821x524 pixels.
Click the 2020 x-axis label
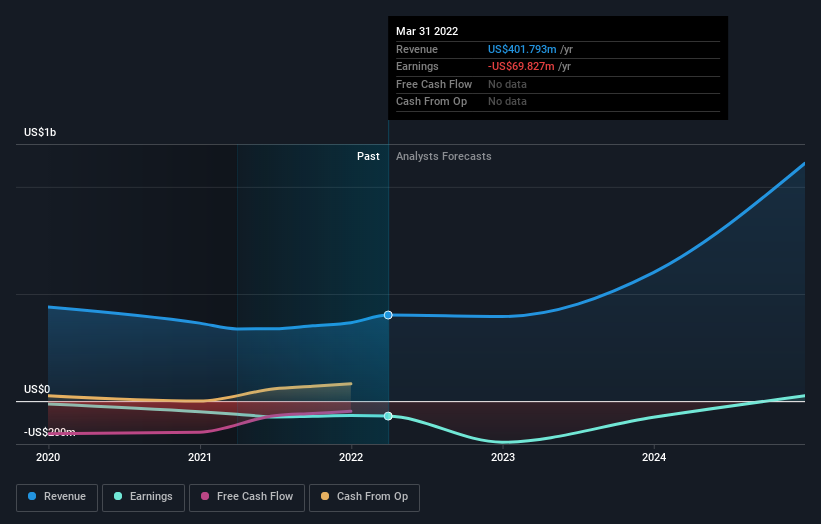click(x=48, y=458)
